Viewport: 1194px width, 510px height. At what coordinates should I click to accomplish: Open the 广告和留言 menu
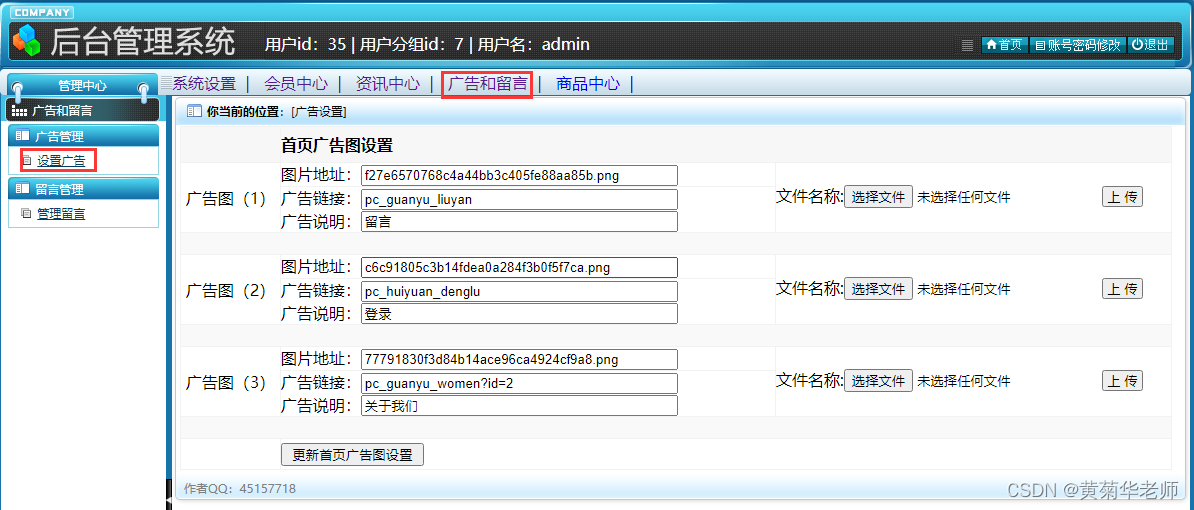click(x=487, y=84)
